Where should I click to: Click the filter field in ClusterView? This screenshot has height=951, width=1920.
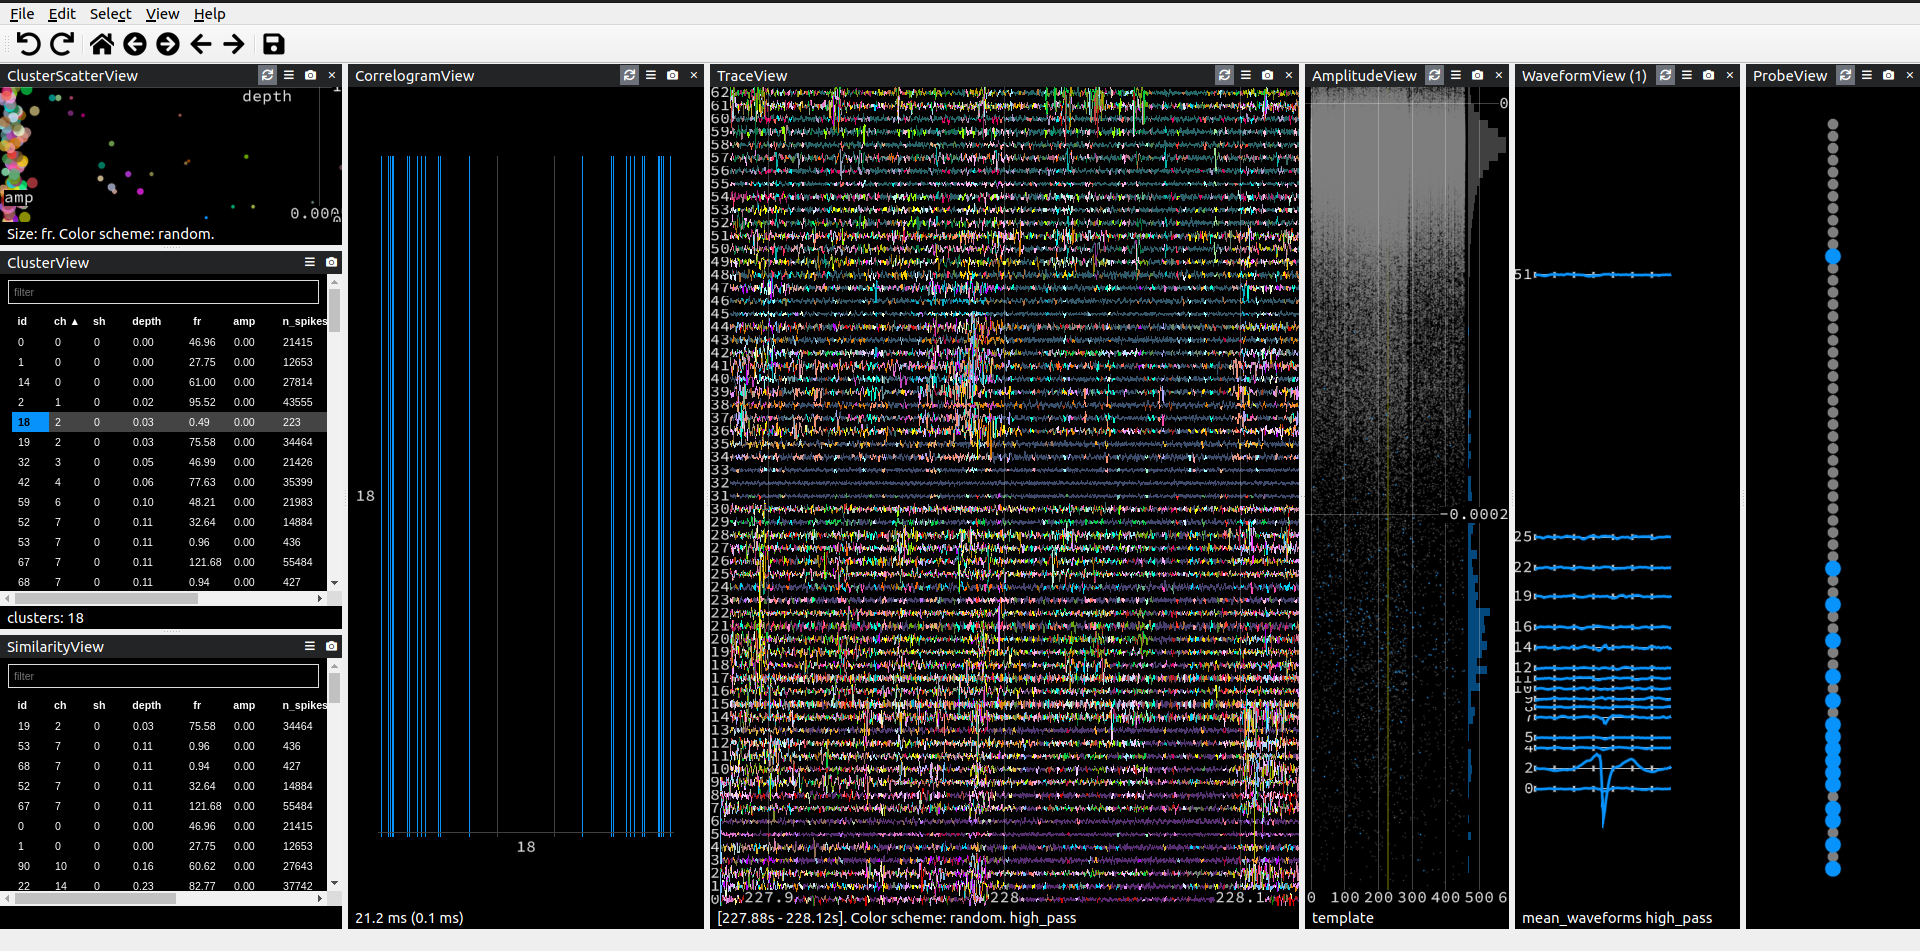(162, 291)
